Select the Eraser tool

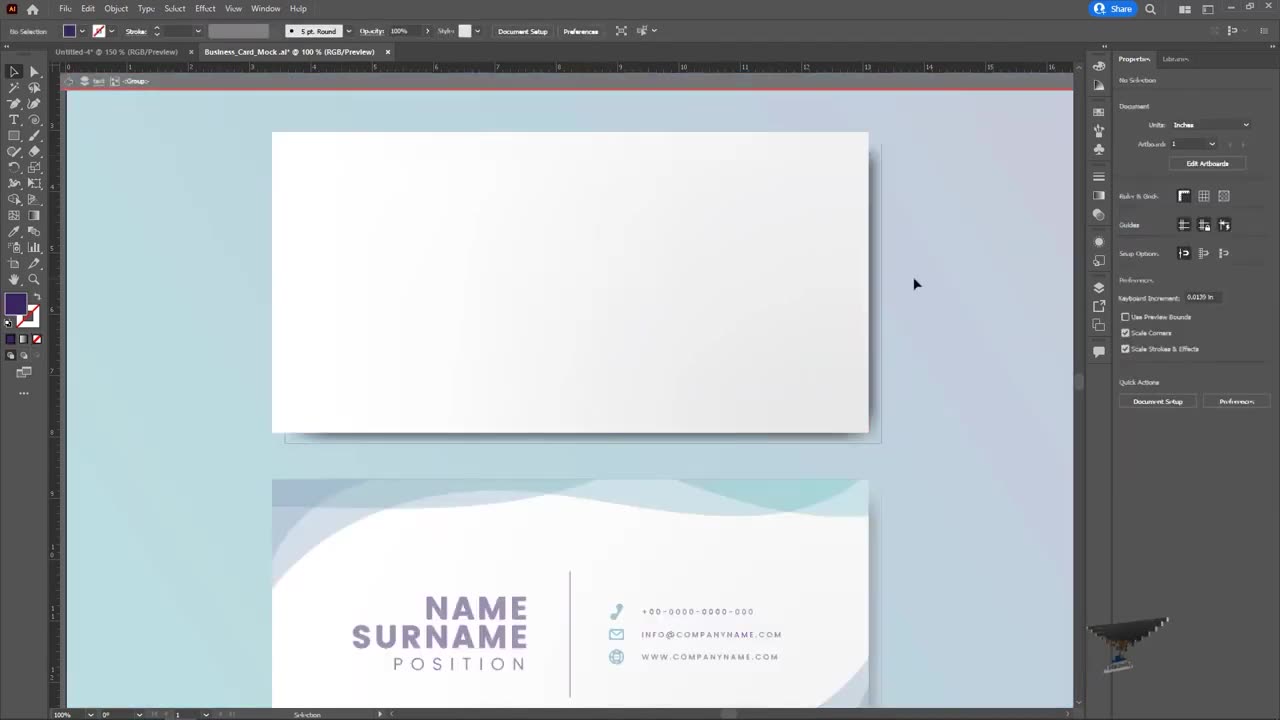coord(34,152)
